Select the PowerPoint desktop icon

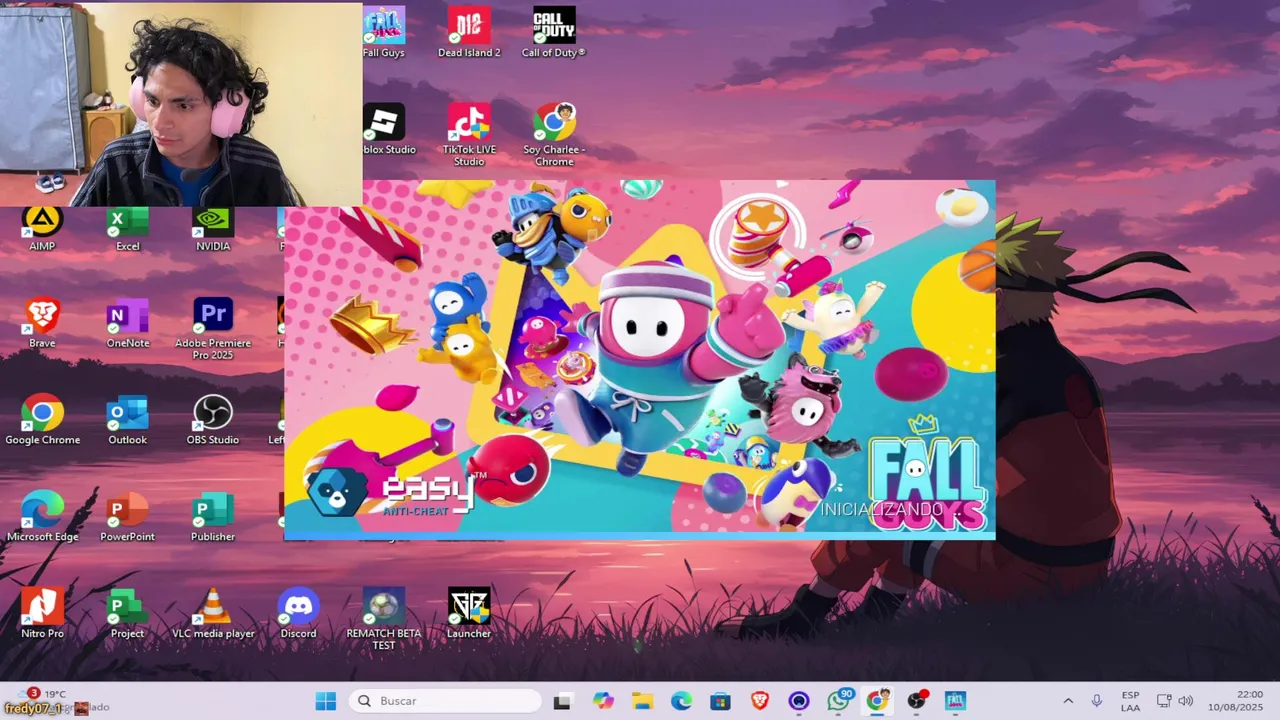[128, 517]
